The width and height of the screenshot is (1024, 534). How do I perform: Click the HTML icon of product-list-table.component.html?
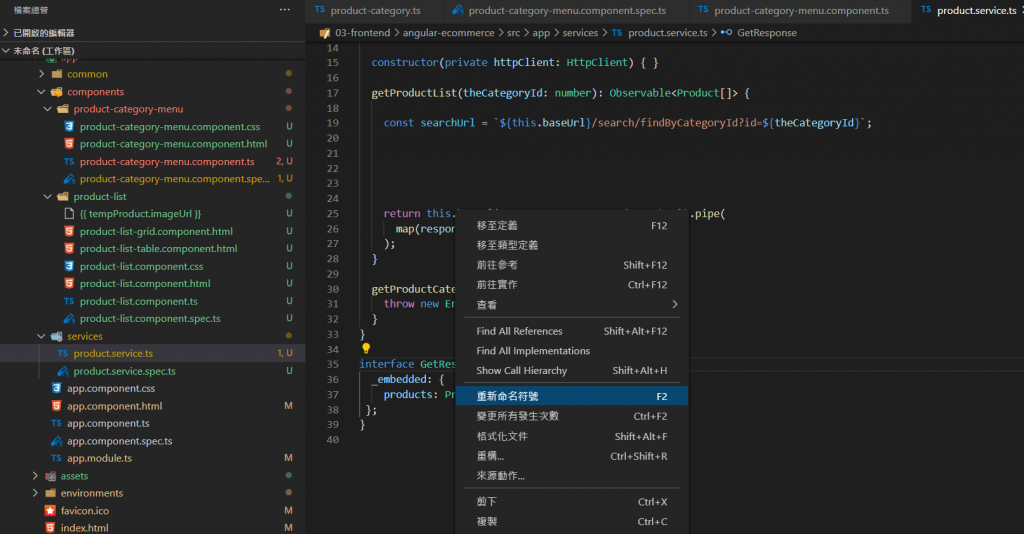click(69, 249)
